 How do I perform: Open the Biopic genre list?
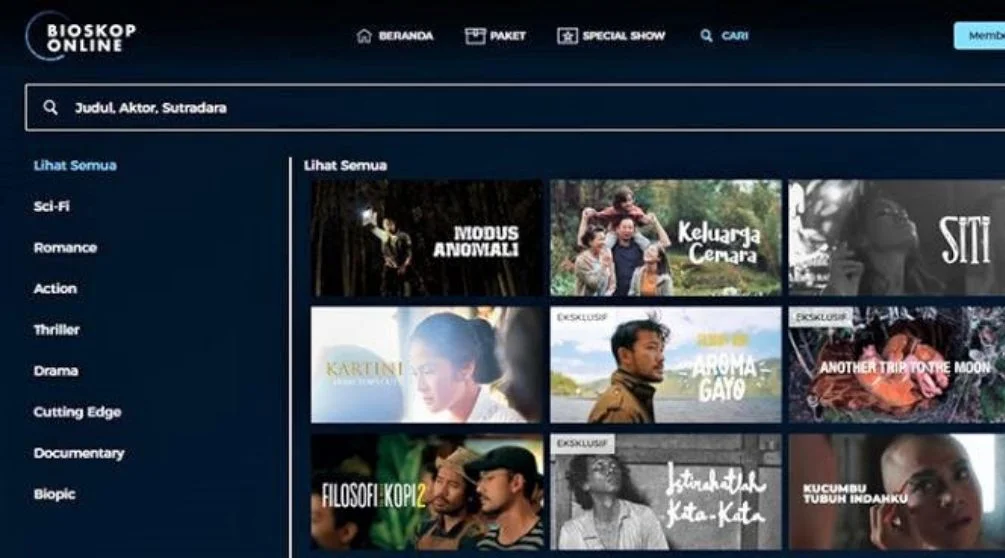[x=54, y=494]
